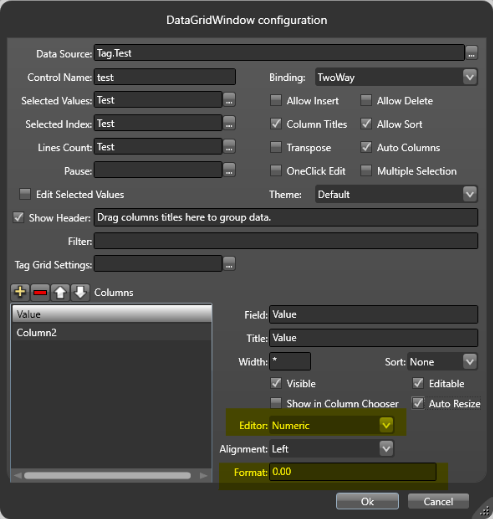493x519 pixels.
Task: Browse for Selected Values tag
Action: click(x=229, y=100)
